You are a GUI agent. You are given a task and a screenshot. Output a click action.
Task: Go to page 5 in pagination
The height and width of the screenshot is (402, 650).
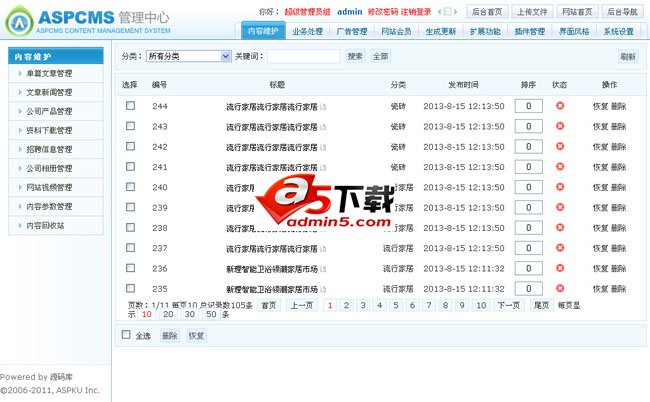pos(395,305)
